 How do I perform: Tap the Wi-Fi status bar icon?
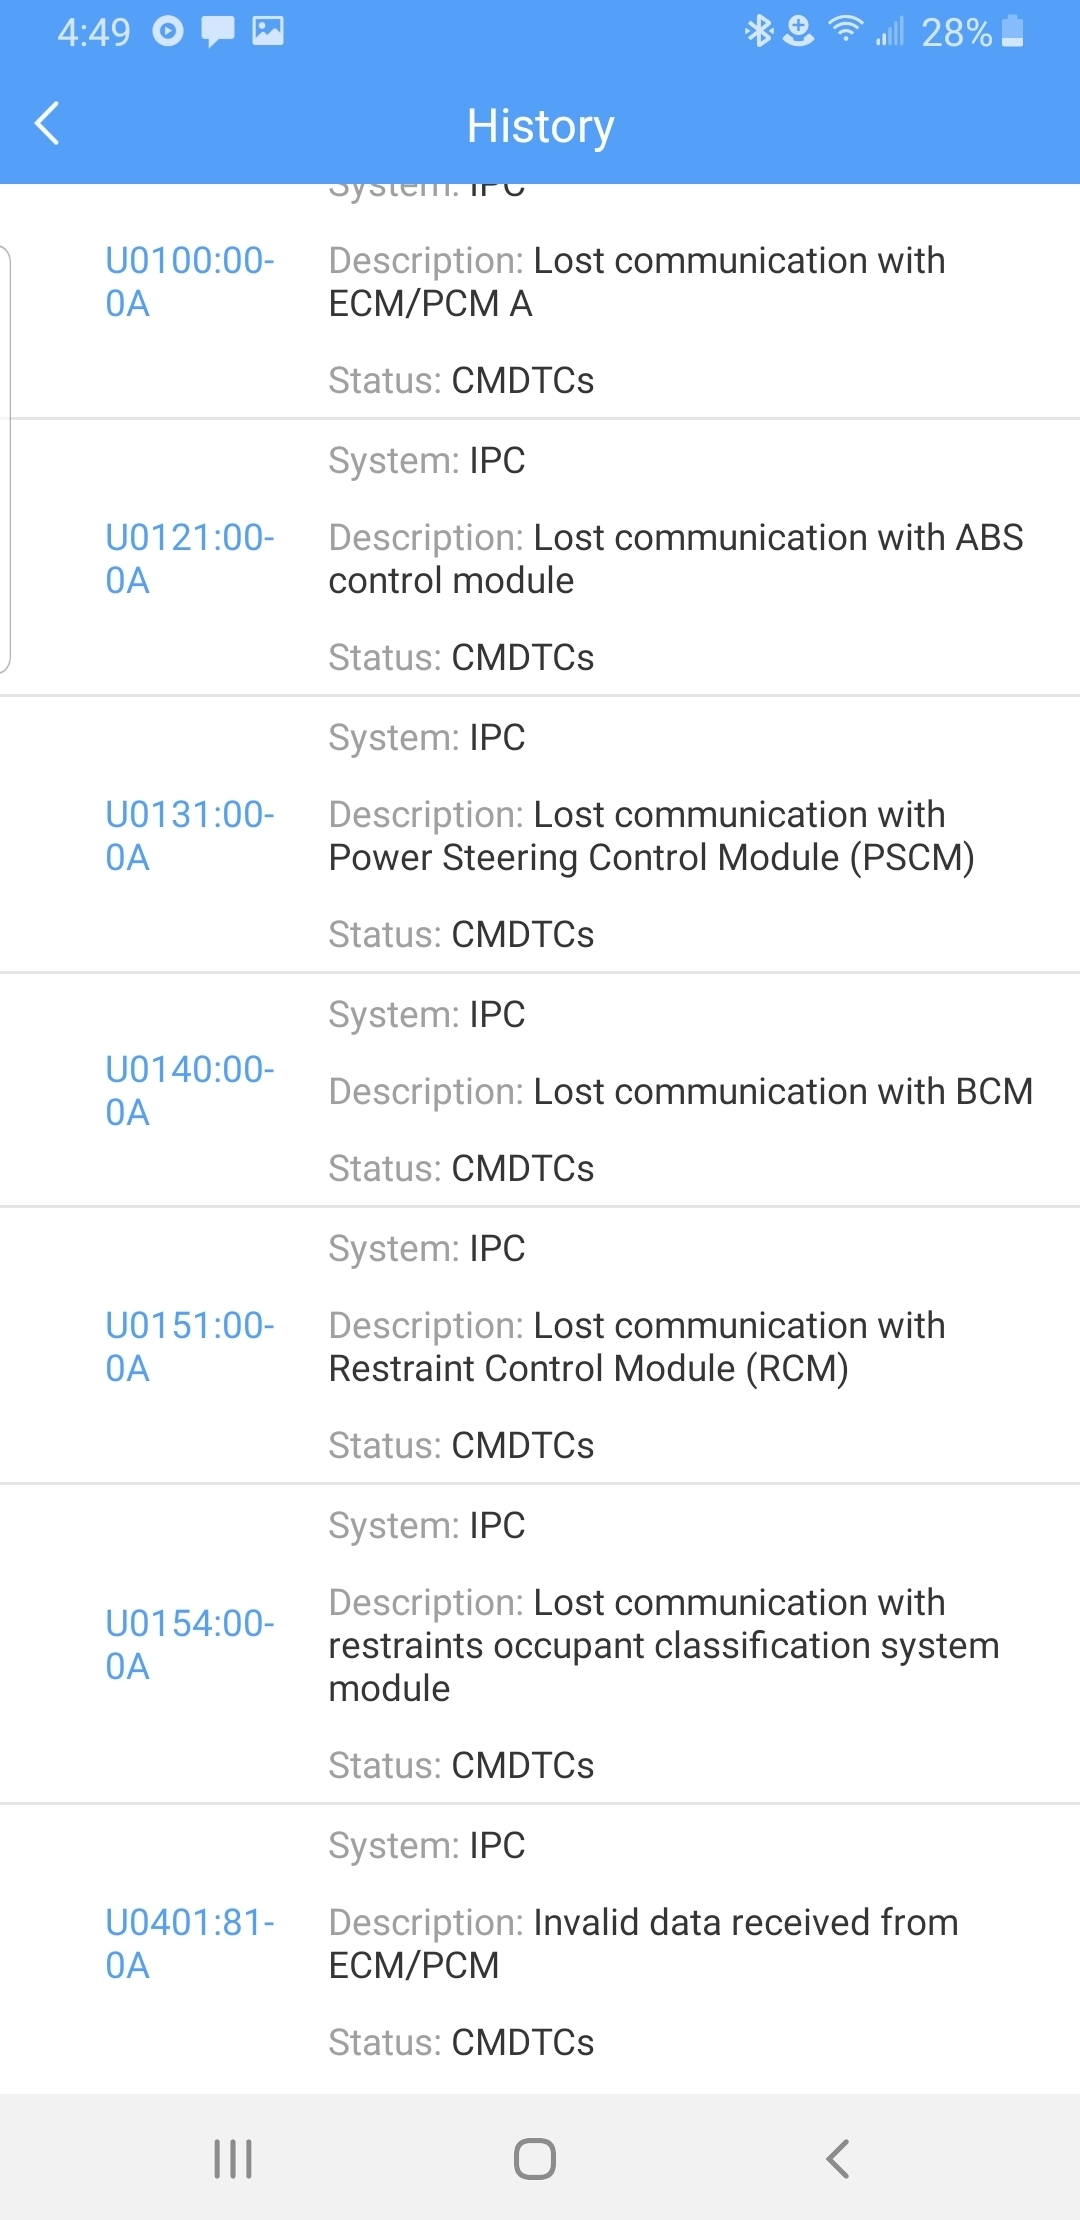point(846,30)
